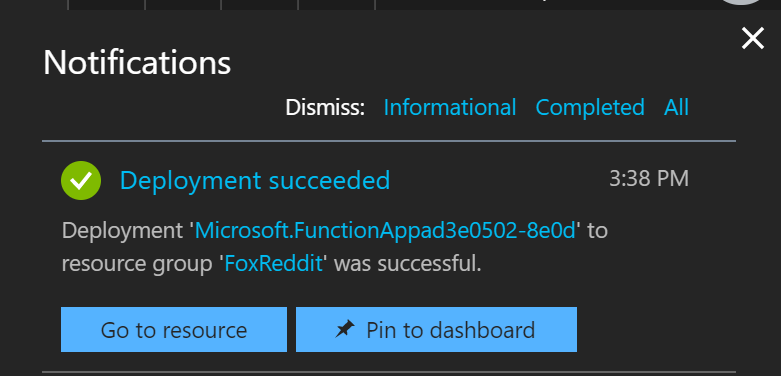This screenshot has width=781, height=376.
Task: Click the Go to resource button
Action: point(174,330)
